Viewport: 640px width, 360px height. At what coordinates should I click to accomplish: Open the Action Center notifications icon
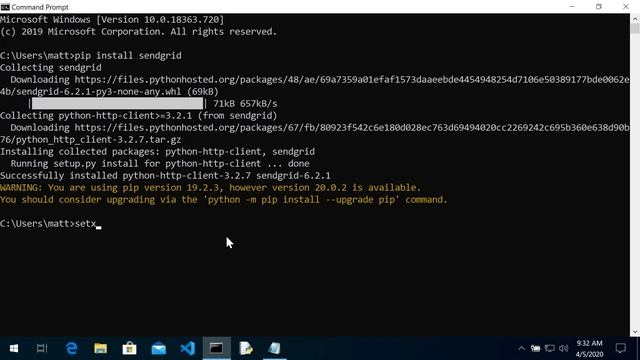click(x=620, y=348)
